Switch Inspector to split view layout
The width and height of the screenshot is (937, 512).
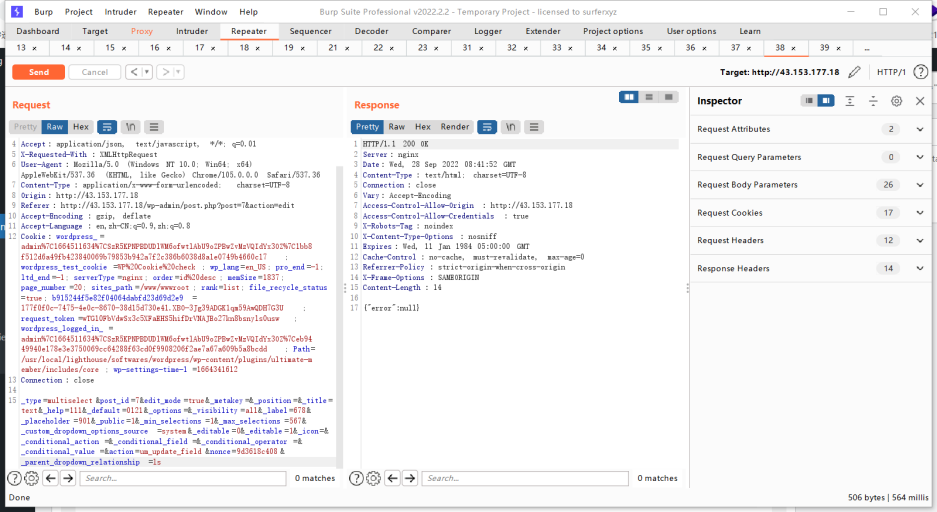[x=826, y=101]
